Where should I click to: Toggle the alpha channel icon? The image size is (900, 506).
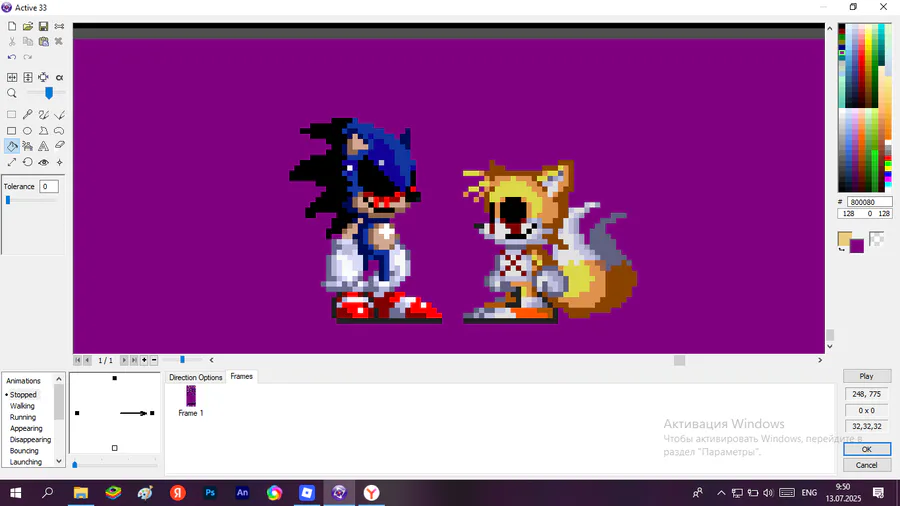59,77
